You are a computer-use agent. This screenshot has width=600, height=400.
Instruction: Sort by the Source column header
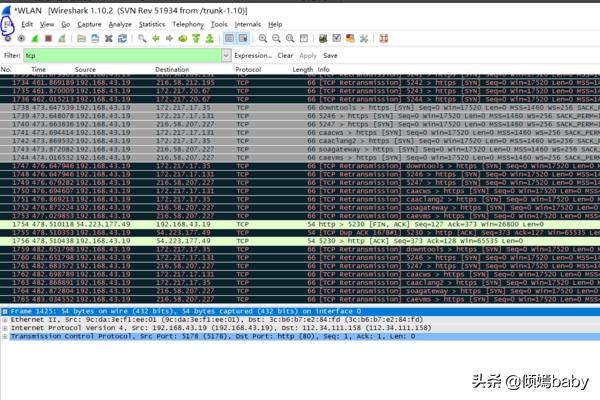85,70
